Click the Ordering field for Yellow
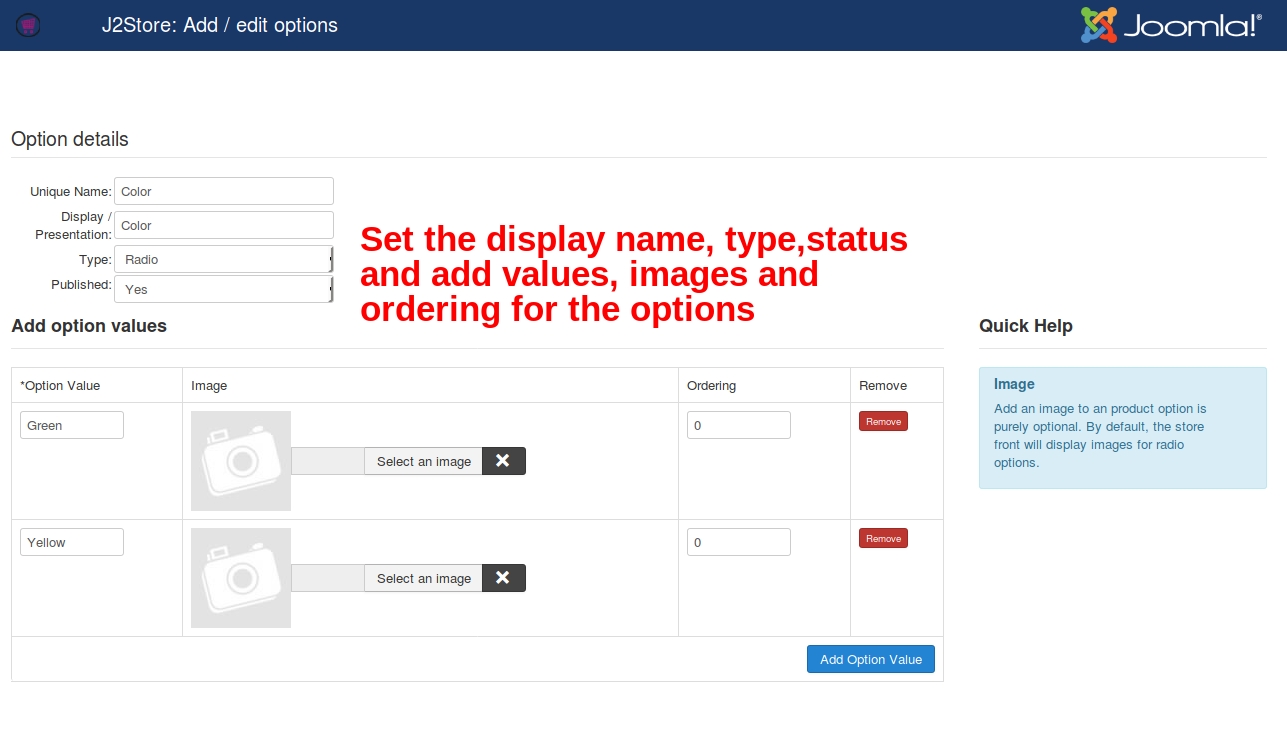 click(739, 542)
